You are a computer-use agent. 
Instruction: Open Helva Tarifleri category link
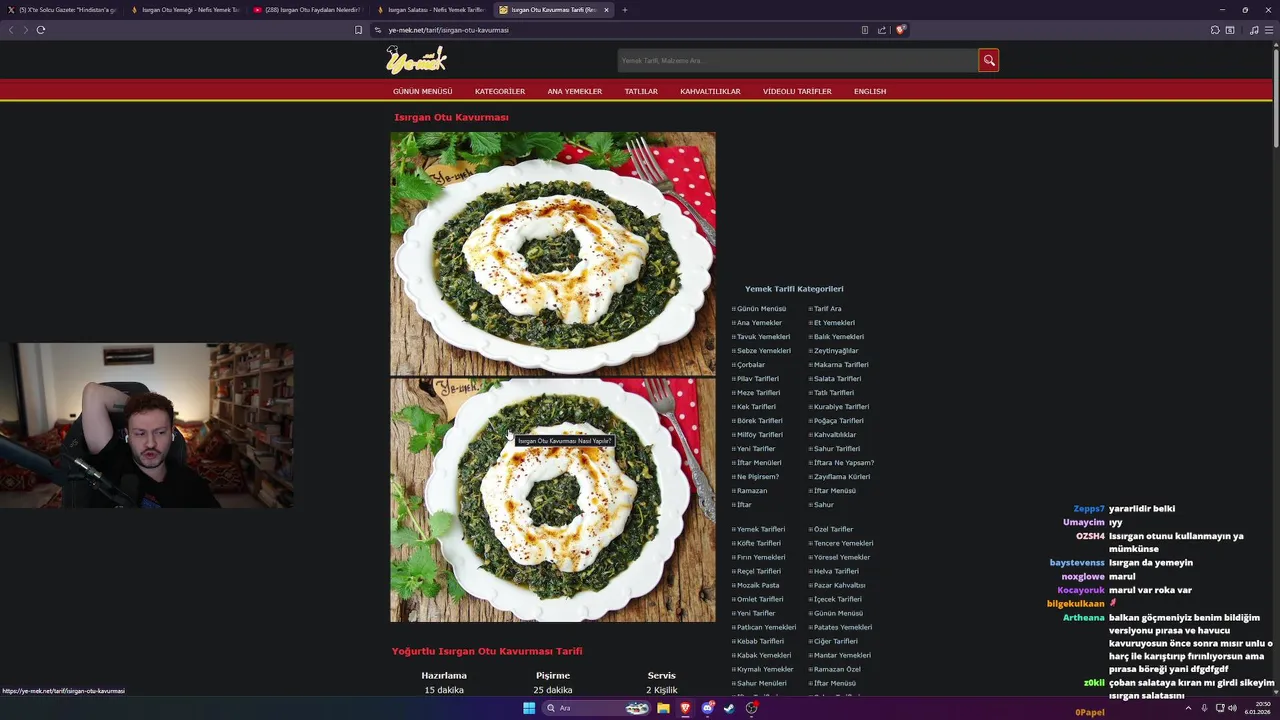coord(836,571)
